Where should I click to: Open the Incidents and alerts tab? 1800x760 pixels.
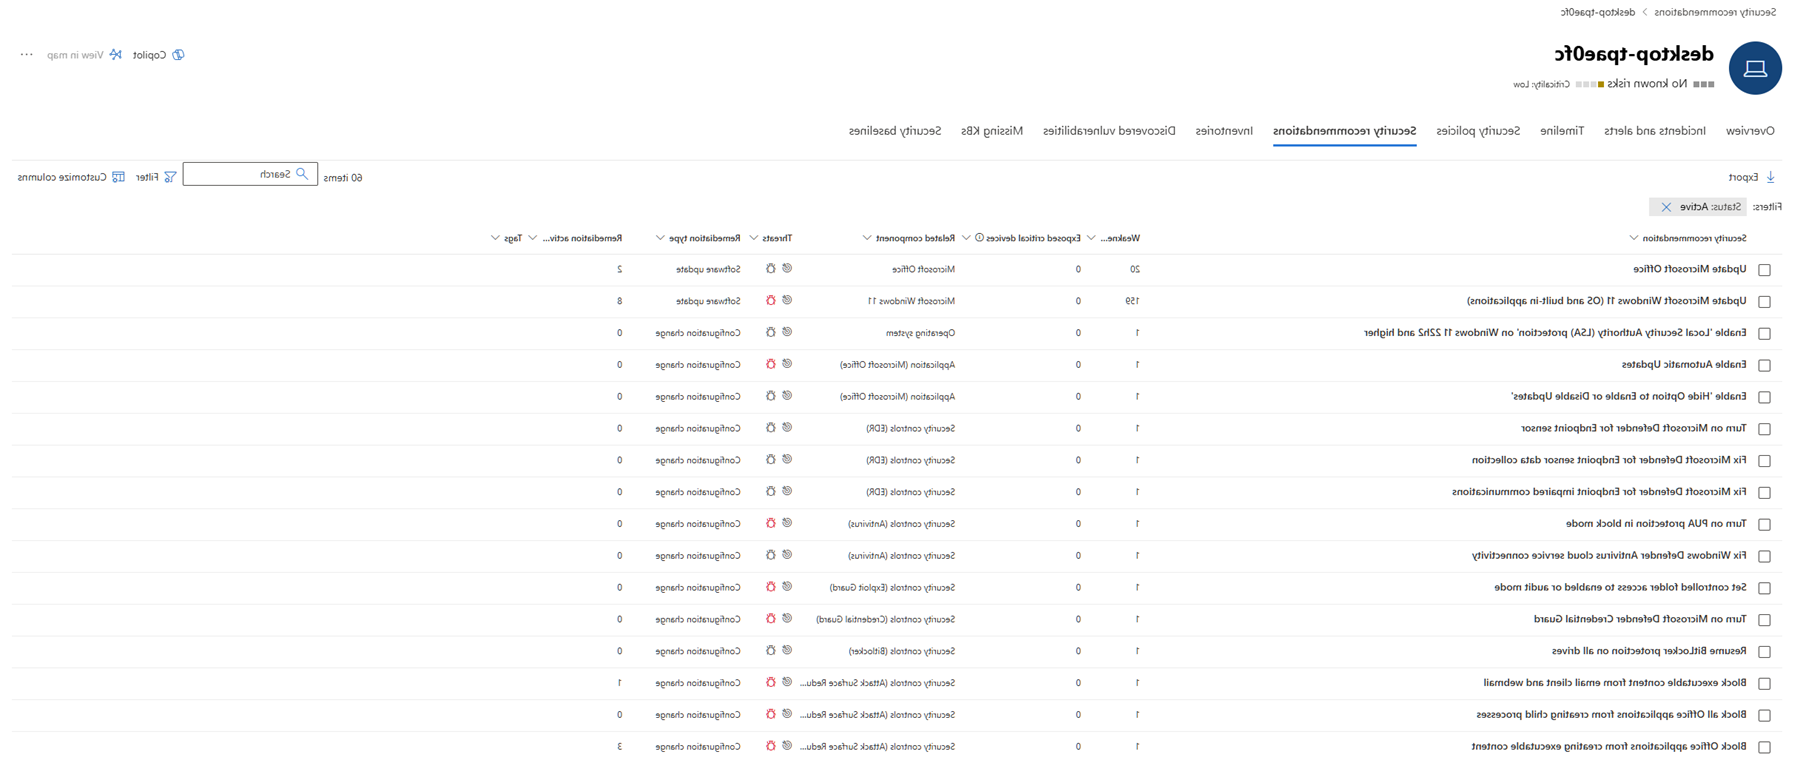(x=1655, y=131)
